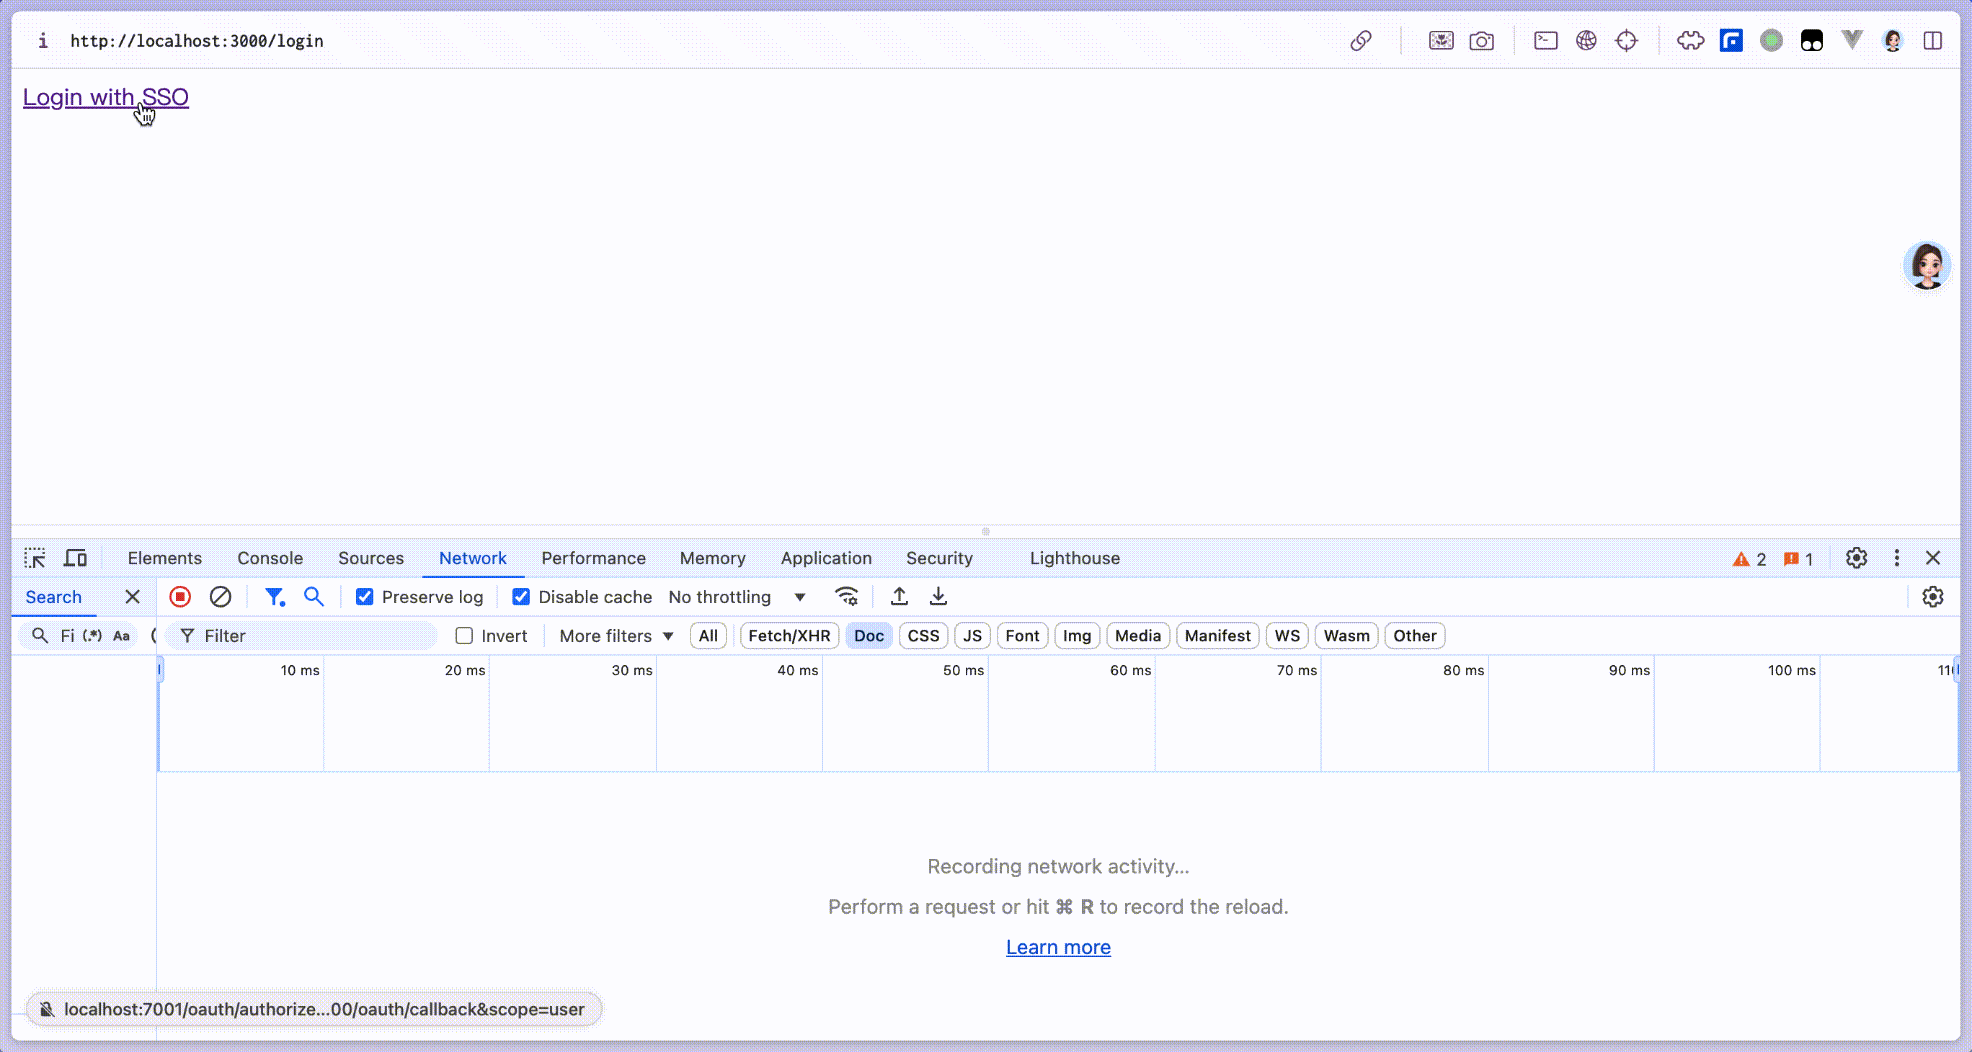This screenshot has width=1972, height=1052.
Task: Select the Fetch/XHR filter button
Action: [789, 636]
